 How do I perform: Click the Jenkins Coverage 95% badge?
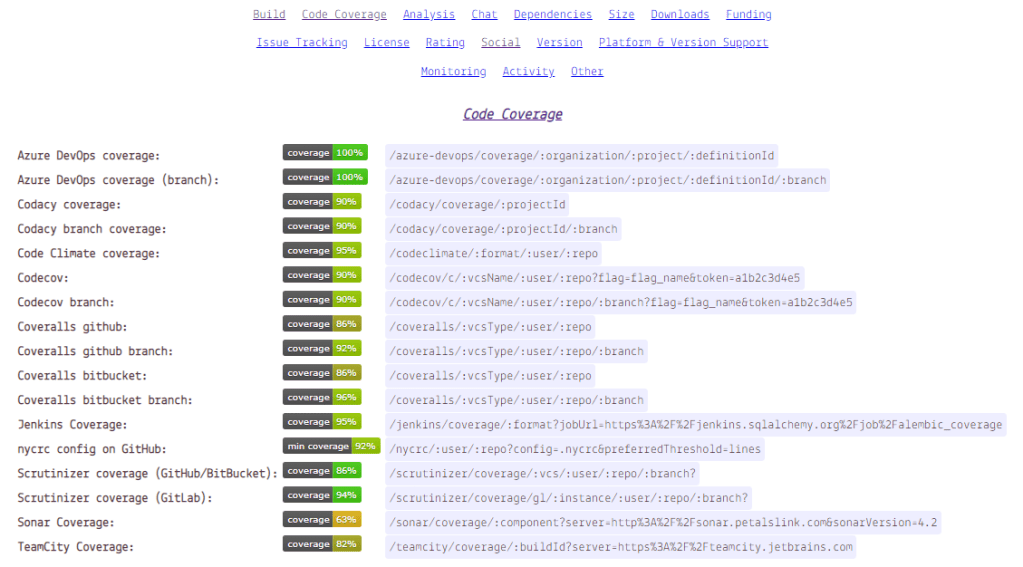point(321,422)
